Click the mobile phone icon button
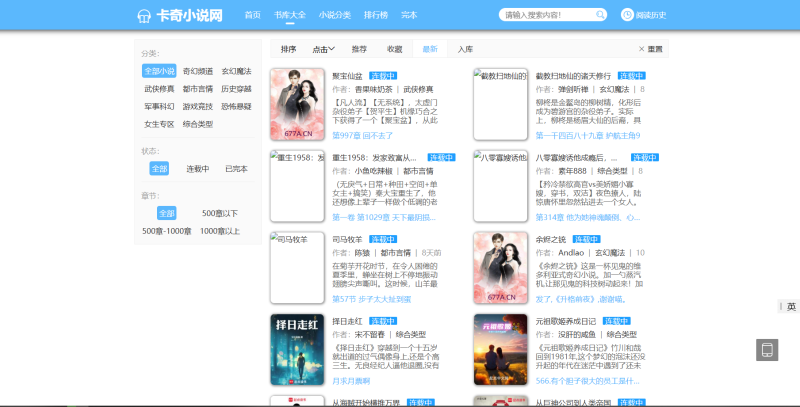 pos(767,350)
